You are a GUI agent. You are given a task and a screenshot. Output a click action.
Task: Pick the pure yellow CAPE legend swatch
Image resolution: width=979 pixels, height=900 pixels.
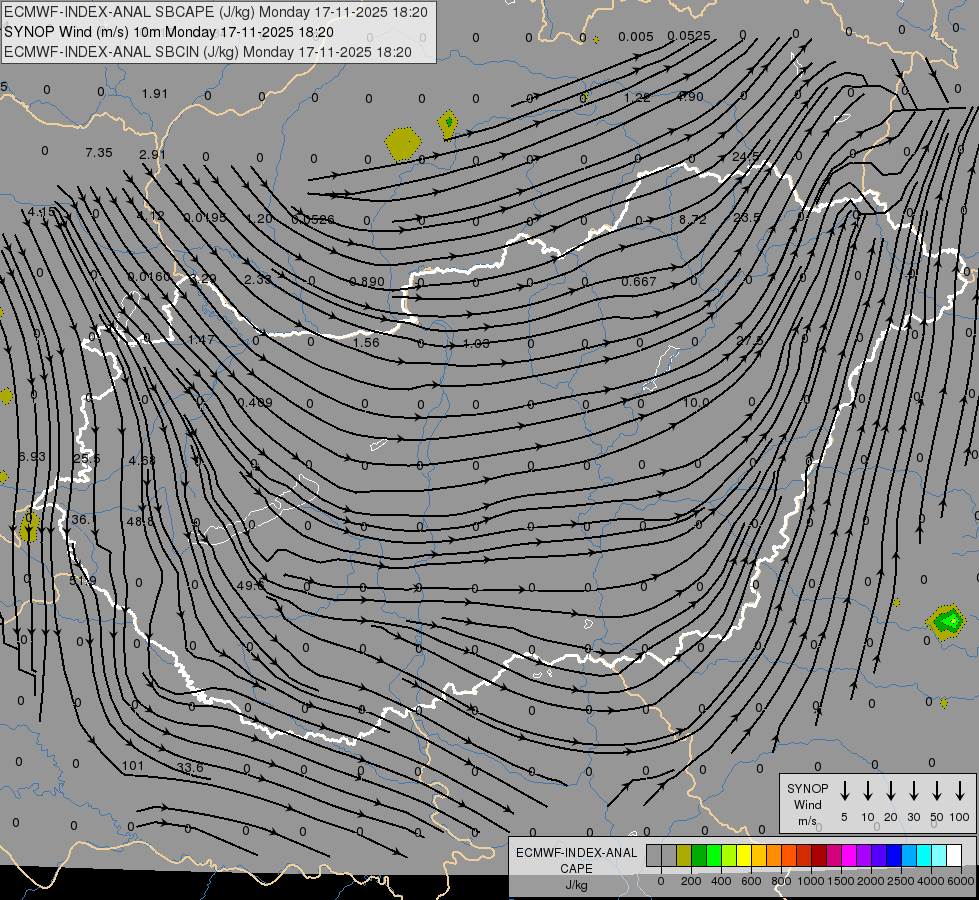(744, 855)
